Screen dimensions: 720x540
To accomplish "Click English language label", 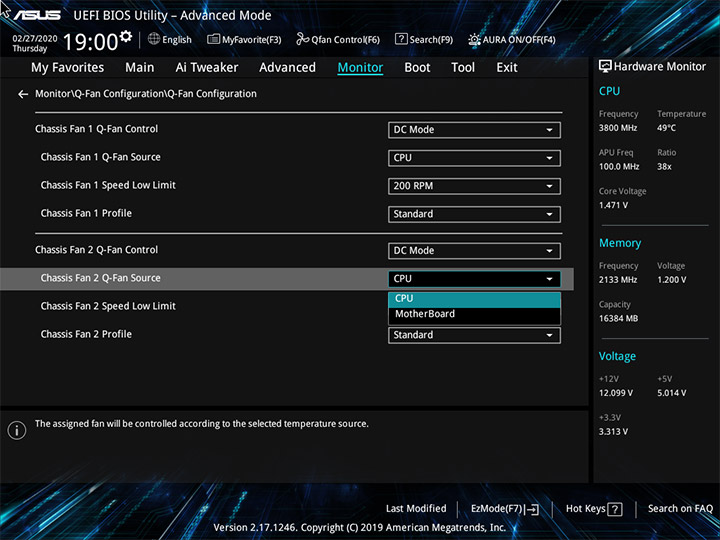I will click(177, 40).
